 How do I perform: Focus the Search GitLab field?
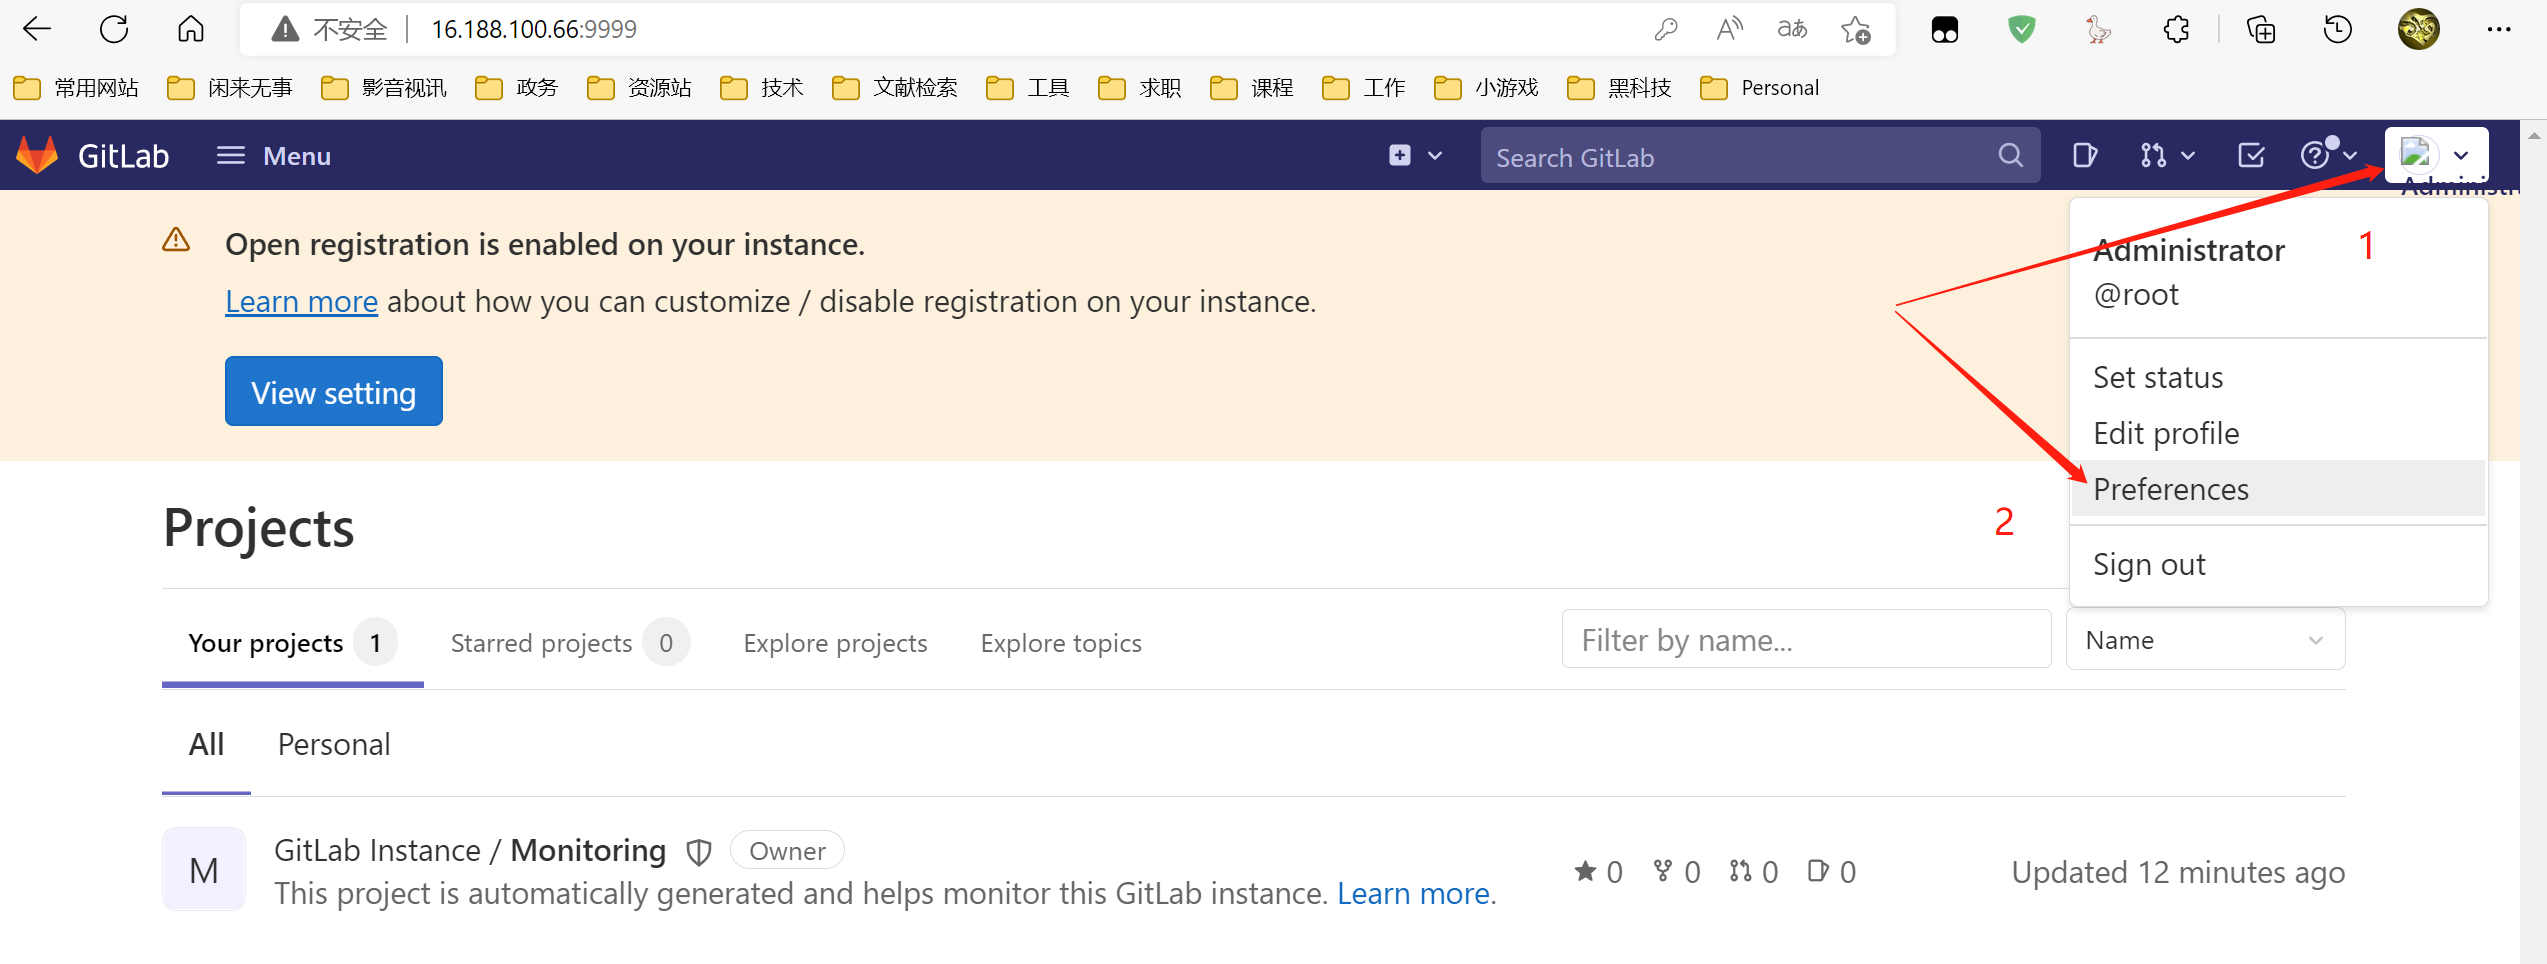point(1760,156)
